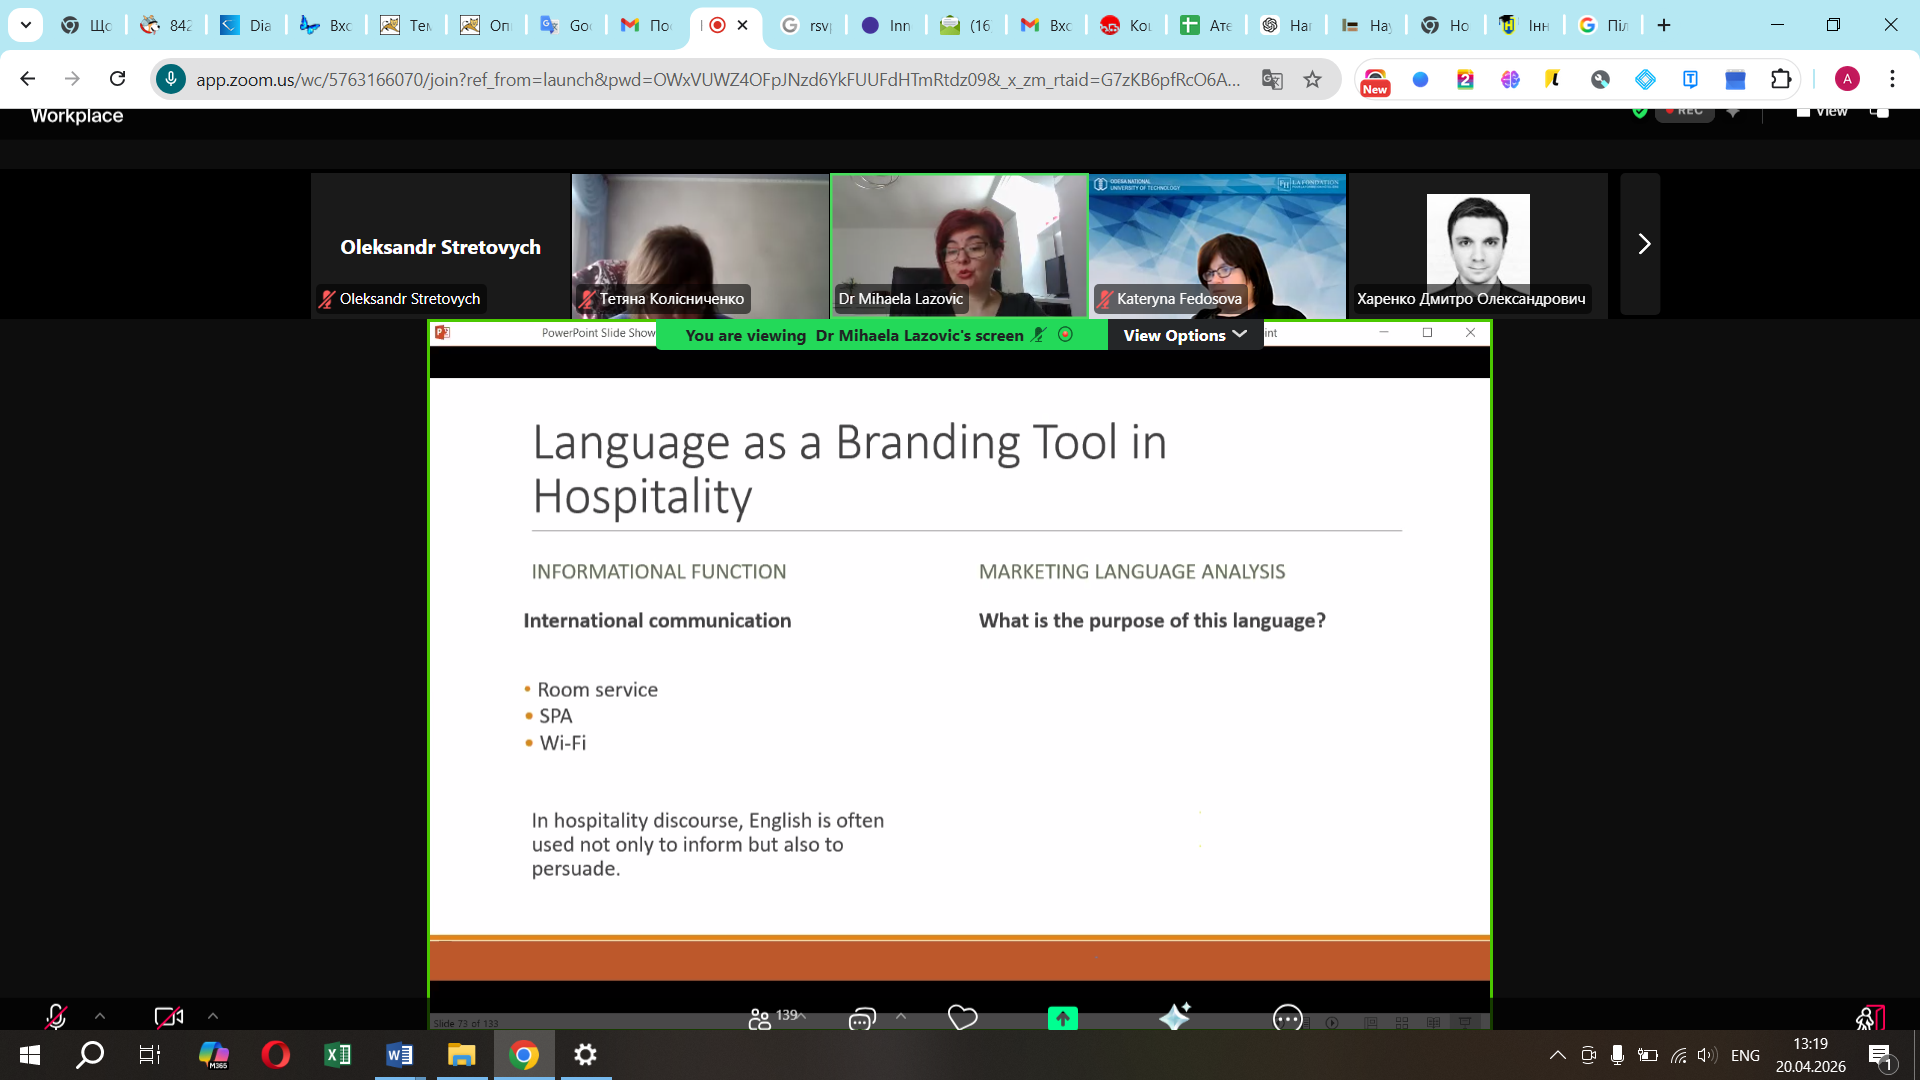Open reactions heart icon

962,1017
